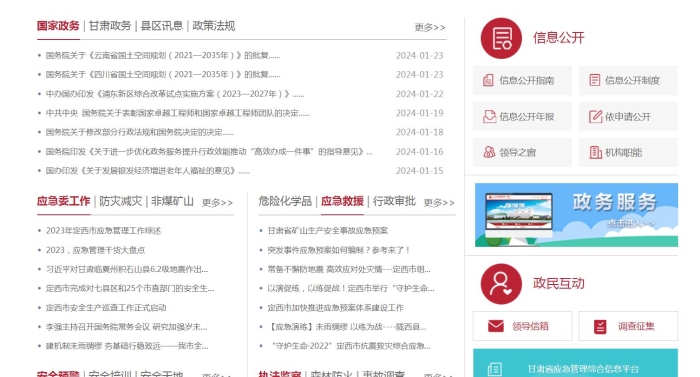Viewport: 700px width, 377px height.
Task: Open 依申请公开 text button
Action: click(628, 117)
